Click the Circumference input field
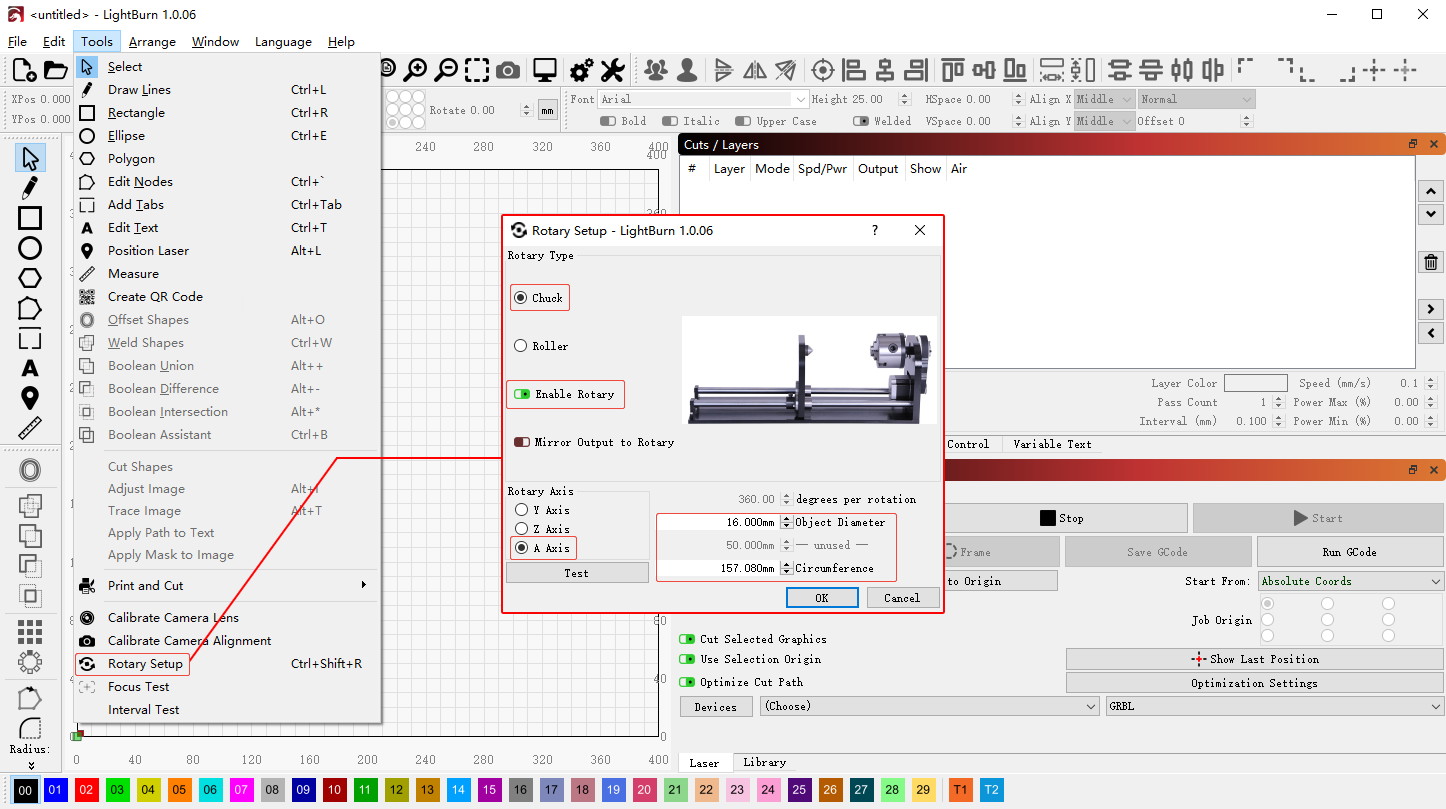This screenshot has width=1446, height=809. click(x=717, y=568)
